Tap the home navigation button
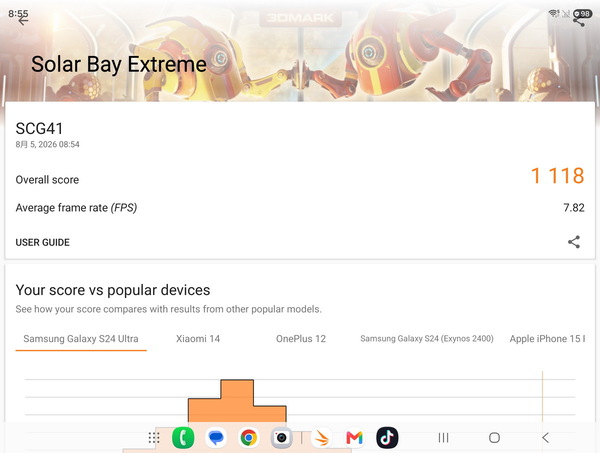Screen dimensions: 600x453 [494, 438]
